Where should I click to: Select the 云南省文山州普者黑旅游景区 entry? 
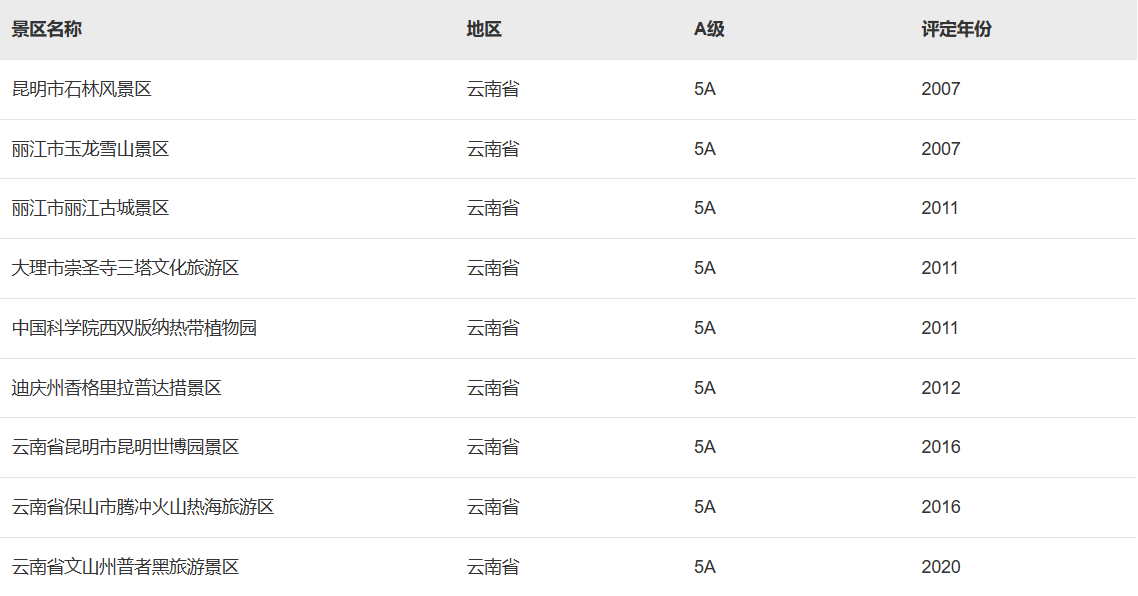tap(126, 567)
